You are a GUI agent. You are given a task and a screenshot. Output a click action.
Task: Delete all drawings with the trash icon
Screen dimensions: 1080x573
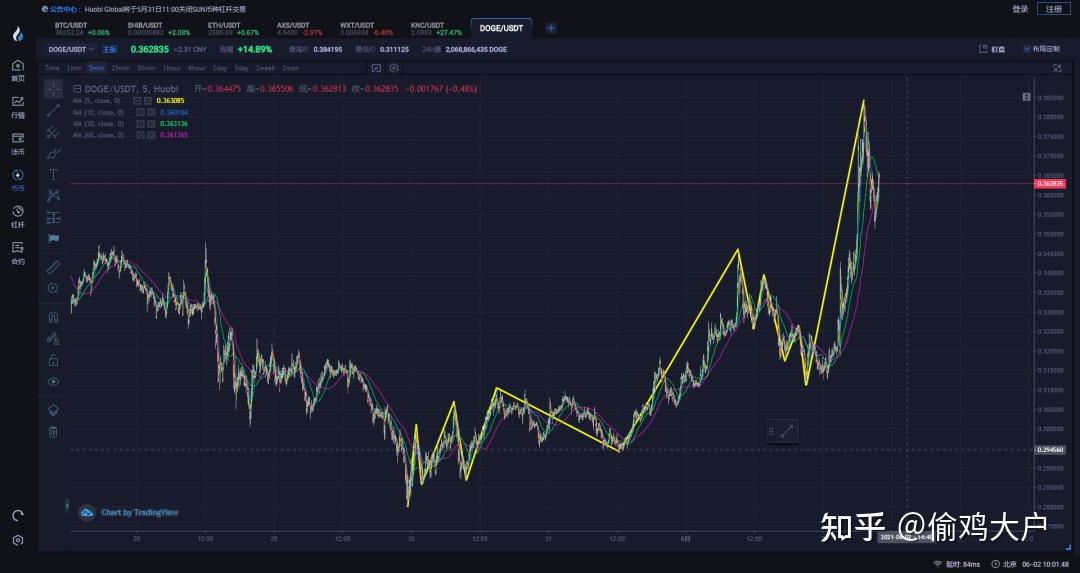[x=53, y=432]
